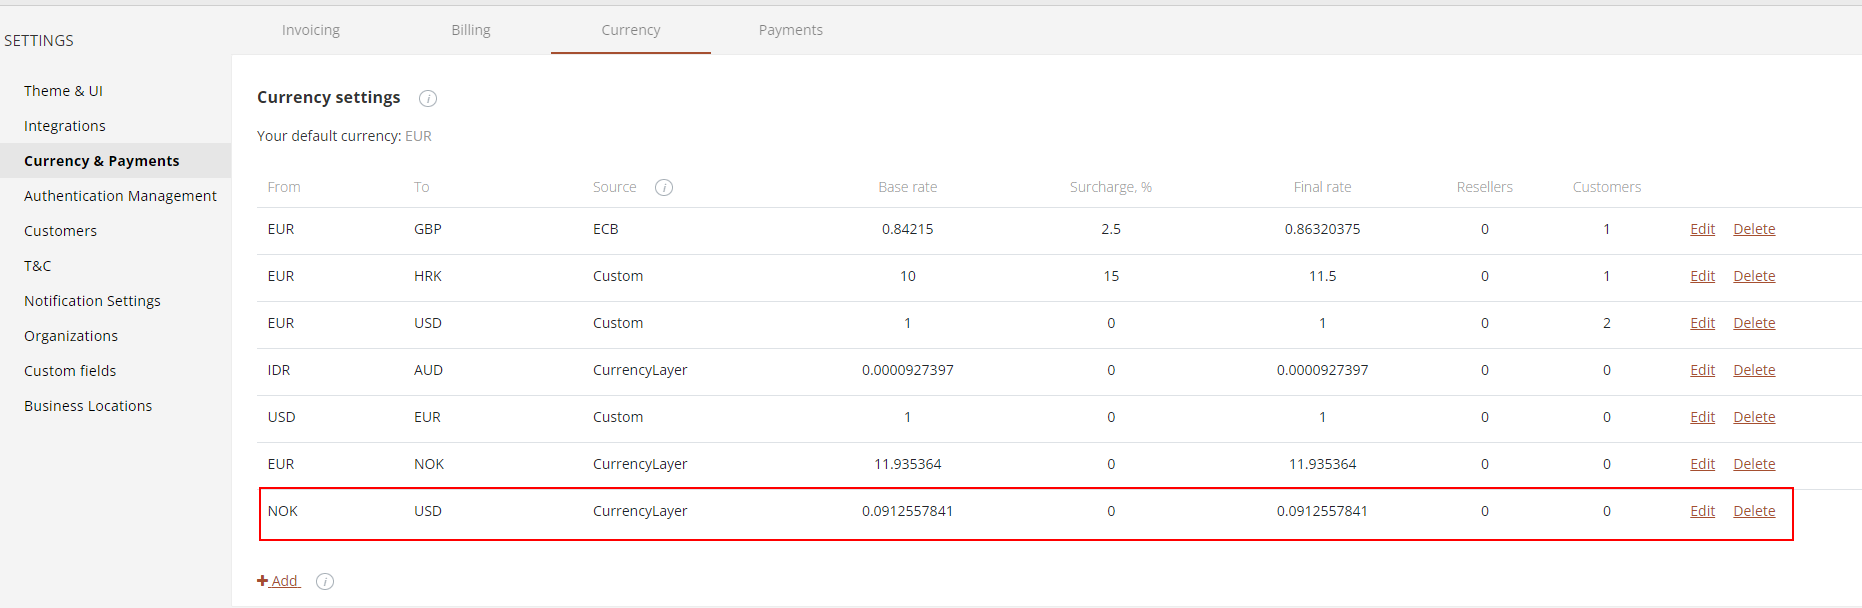Viewport: 1862px width, 608px height.
Task: Select HRK currency cell
Action: pyautogui.click(x=428, y=276)
